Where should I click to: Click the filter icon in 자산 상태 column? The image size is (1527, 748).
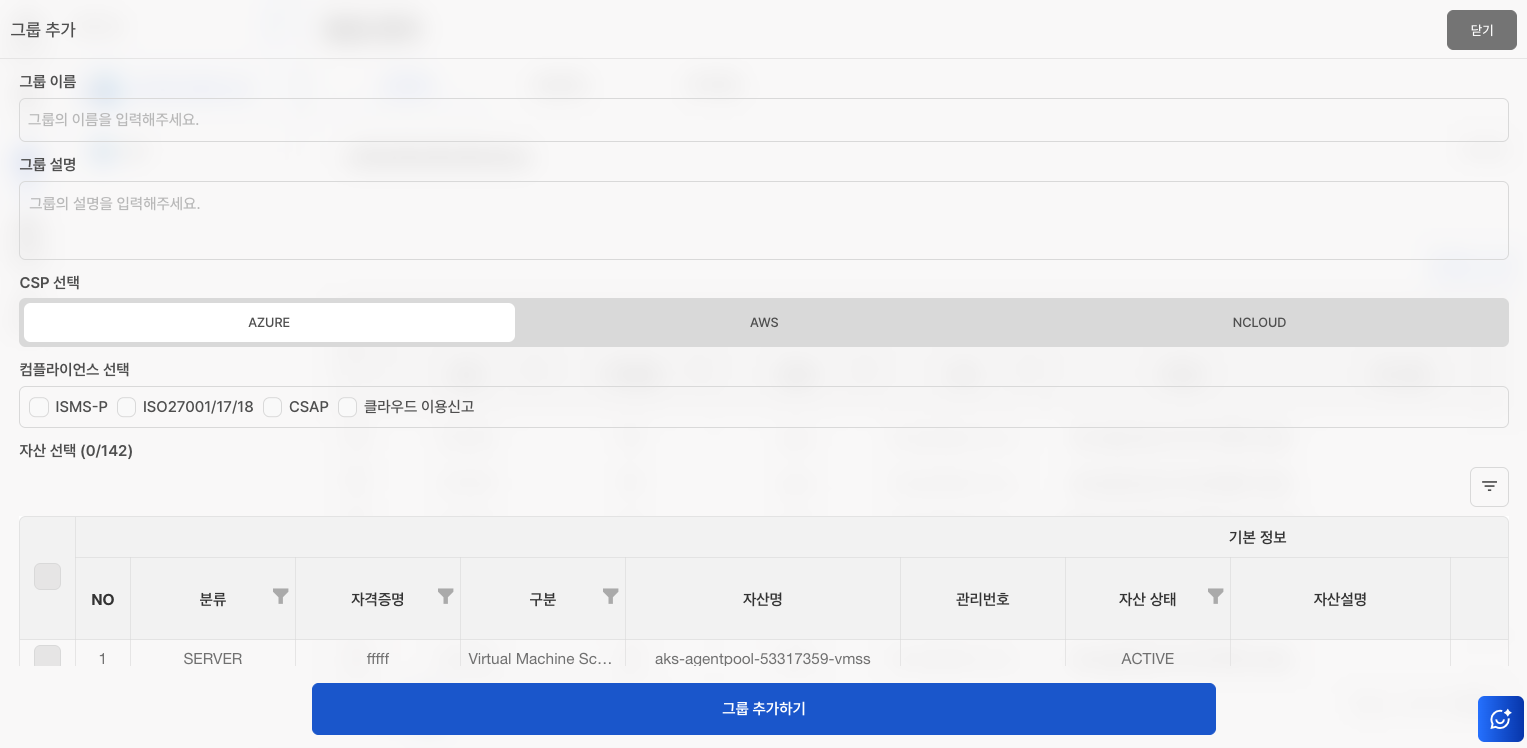point(1215,596)
